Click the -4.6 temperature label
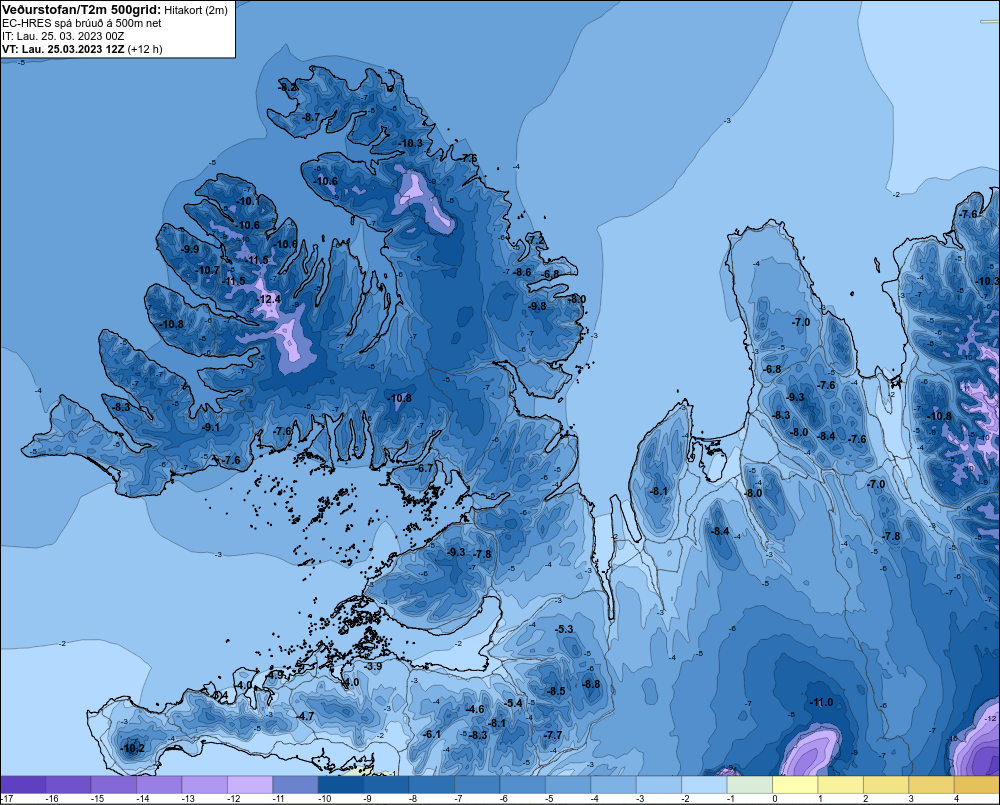1000x805 pixels. pos(475,709)
